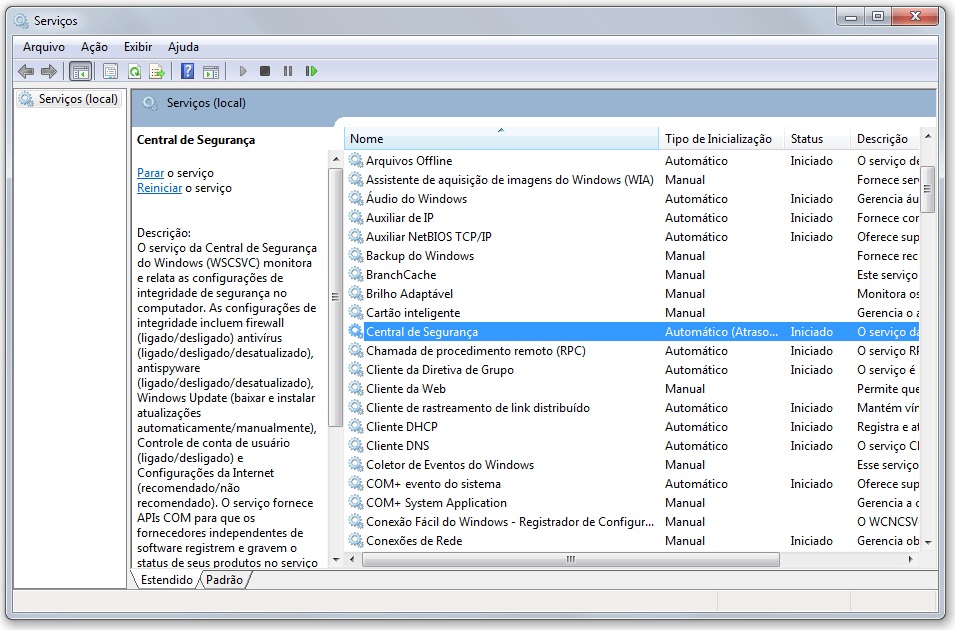Click the gear icon of Cliente da Web
Screen dimensions: 955x630
click(x=356, y=389)
